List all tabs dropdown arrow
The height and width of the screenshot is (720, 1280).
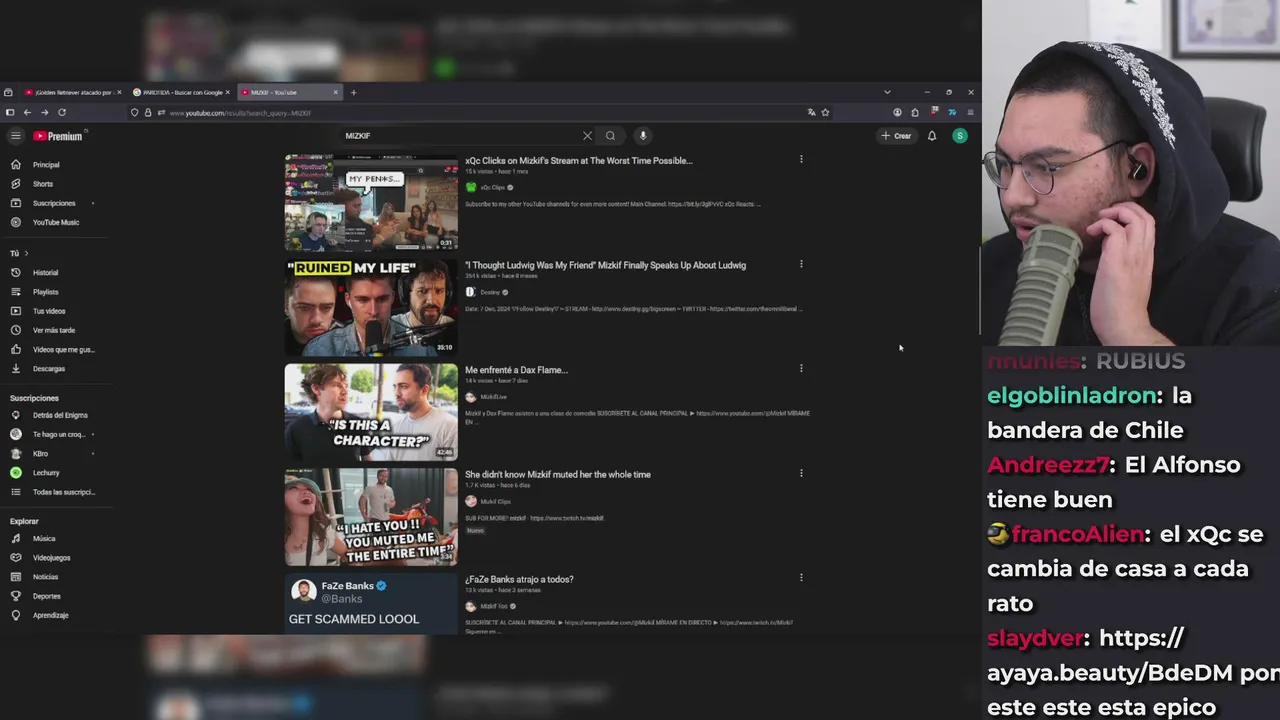coord(887,92)
